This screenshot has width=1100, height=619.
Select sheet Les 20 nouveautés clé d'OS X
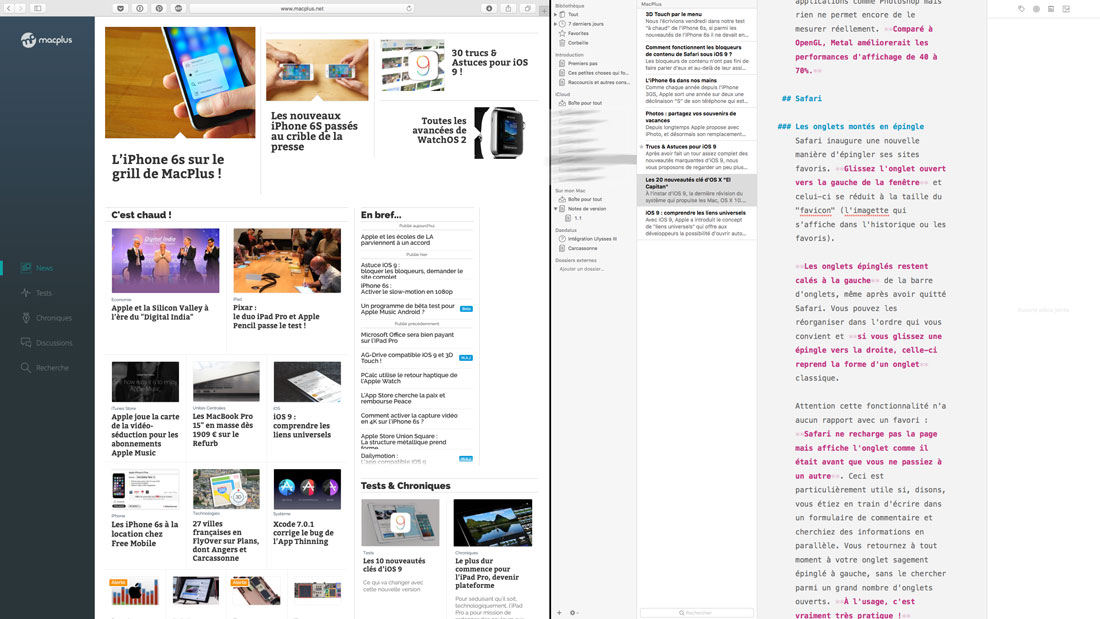coord(697,189)
